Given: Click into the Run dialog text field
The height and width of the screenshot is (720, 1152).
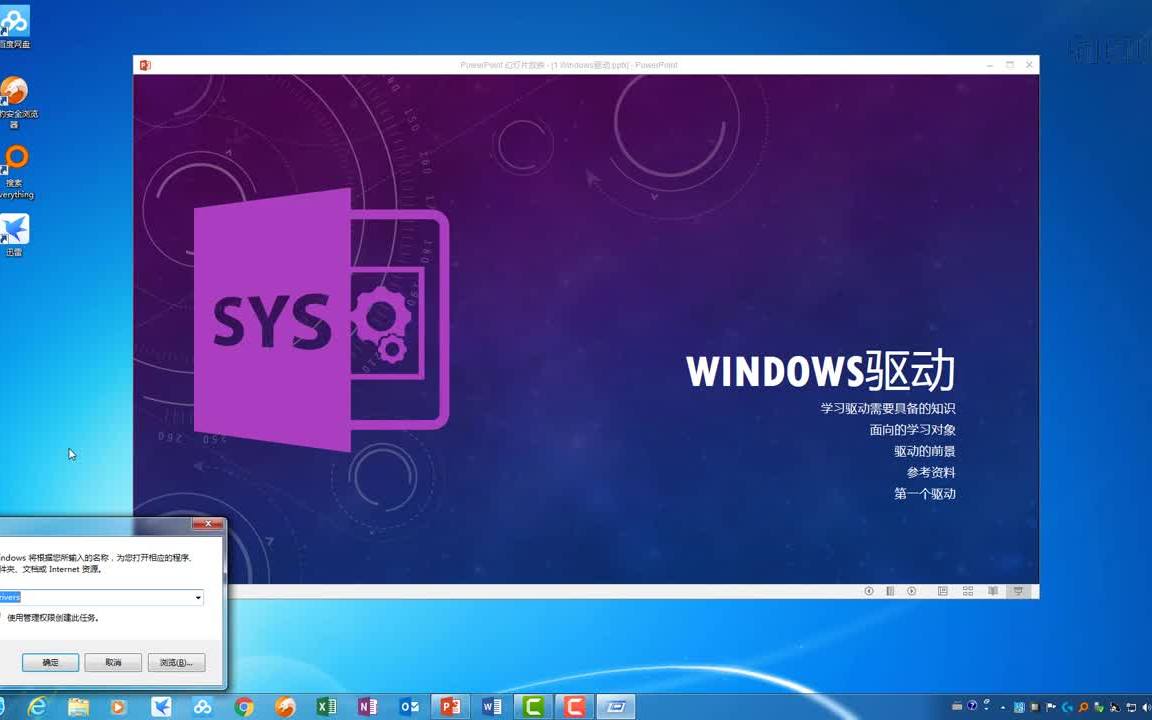Looking at the screenshot, I should click(101, 597).
